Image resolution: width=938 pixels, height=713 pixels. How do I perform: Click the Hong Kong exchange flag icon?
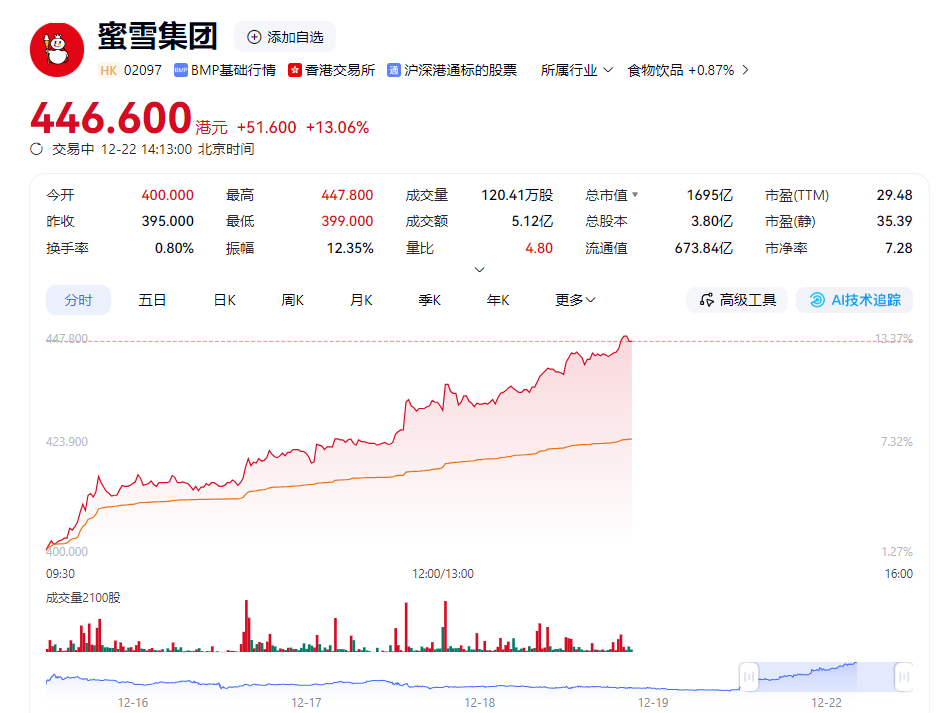tap(294, 71)
